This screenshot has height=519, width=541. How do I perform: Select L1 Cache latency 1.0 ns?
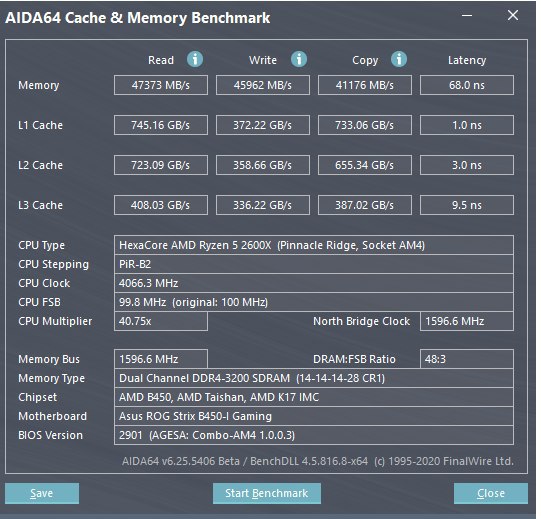(x=467, y=125)
